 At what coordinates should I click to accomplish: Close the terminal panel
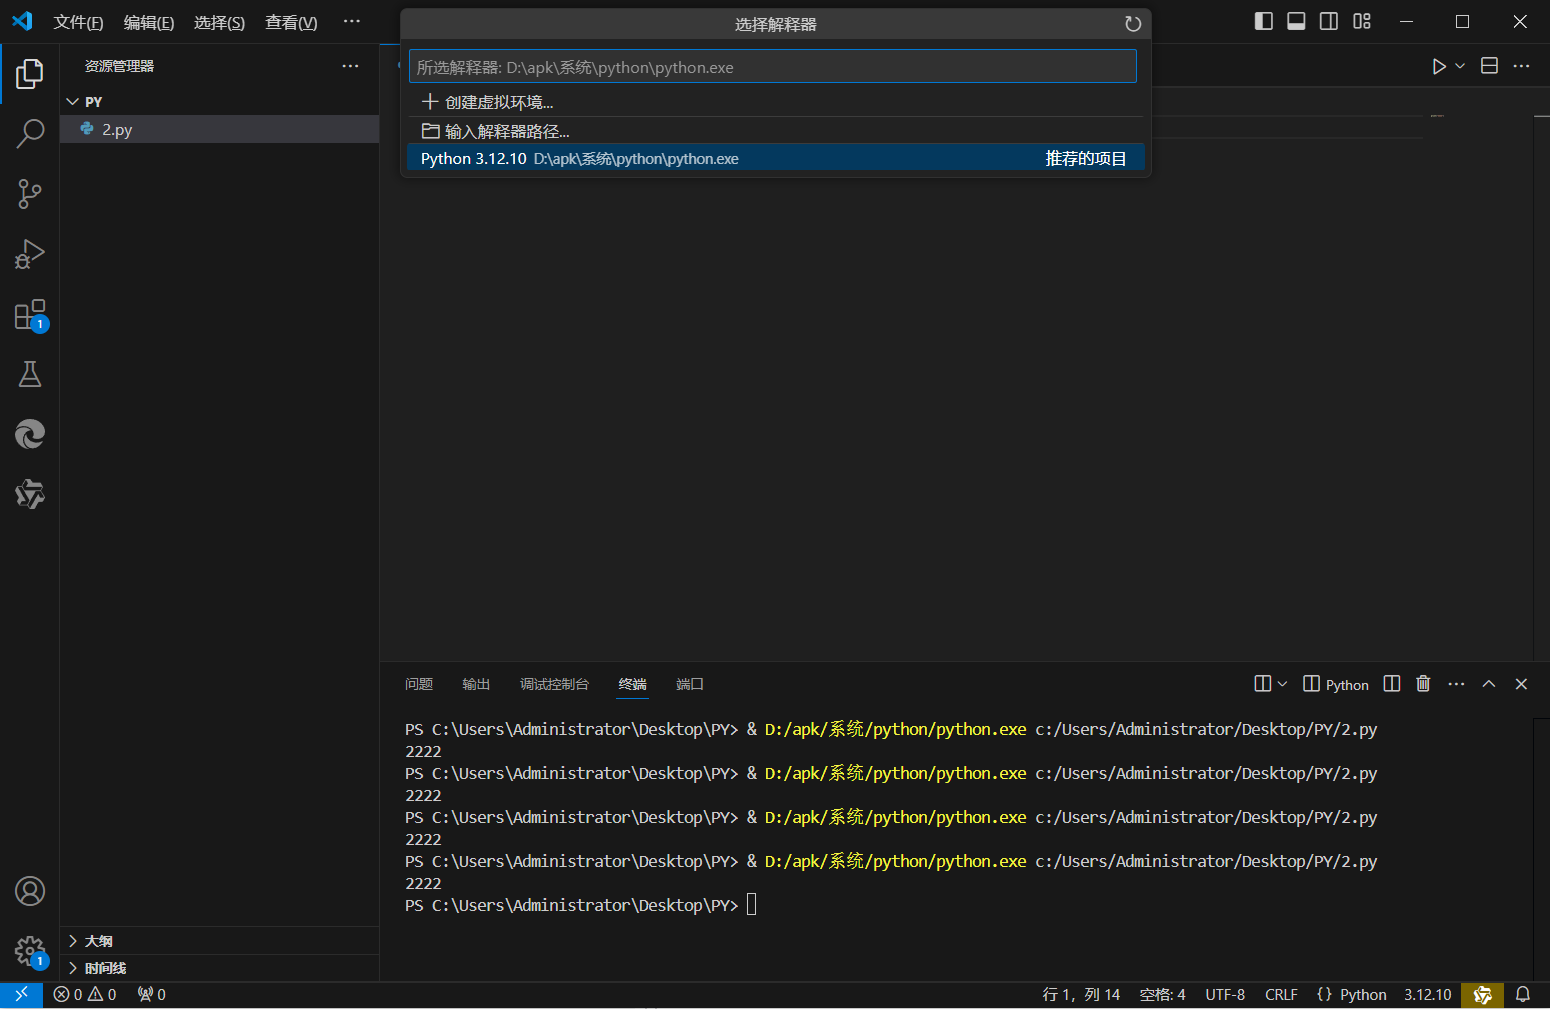1521,684
